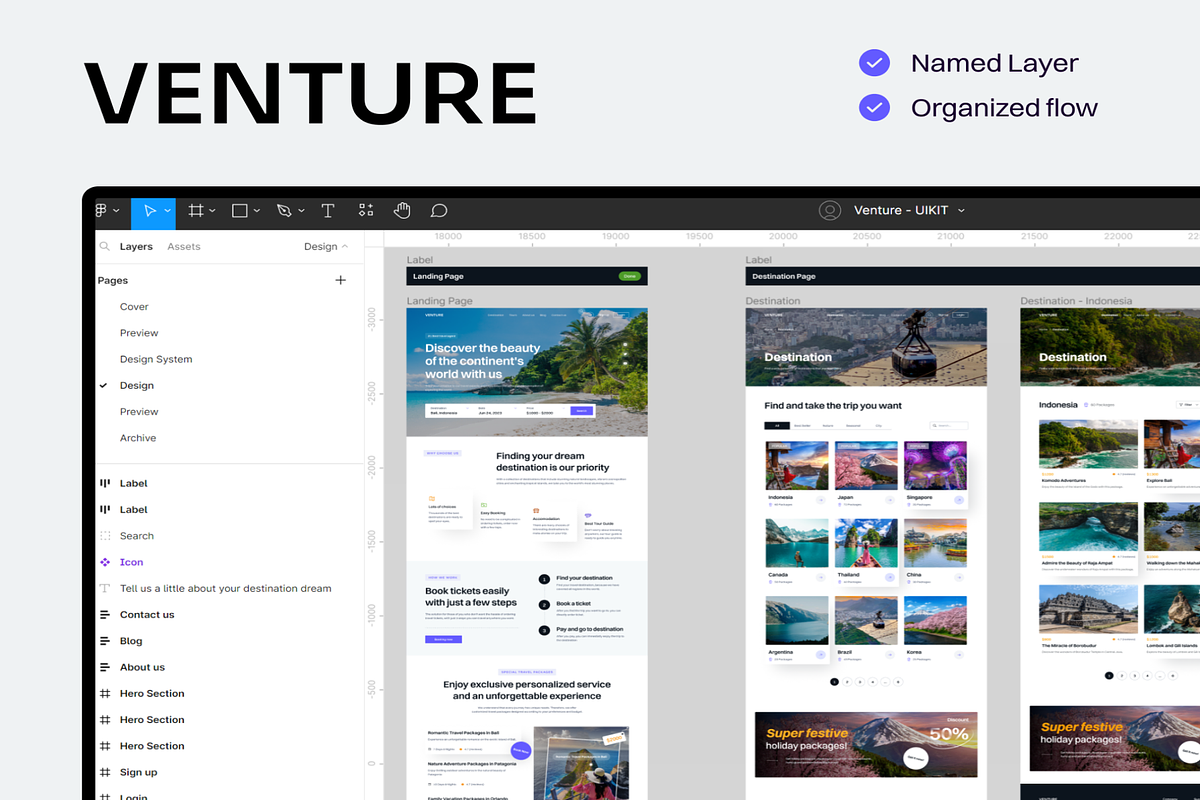The image size is (1200, 800).
Task: Open the Design System page
Action: [155, 359]
